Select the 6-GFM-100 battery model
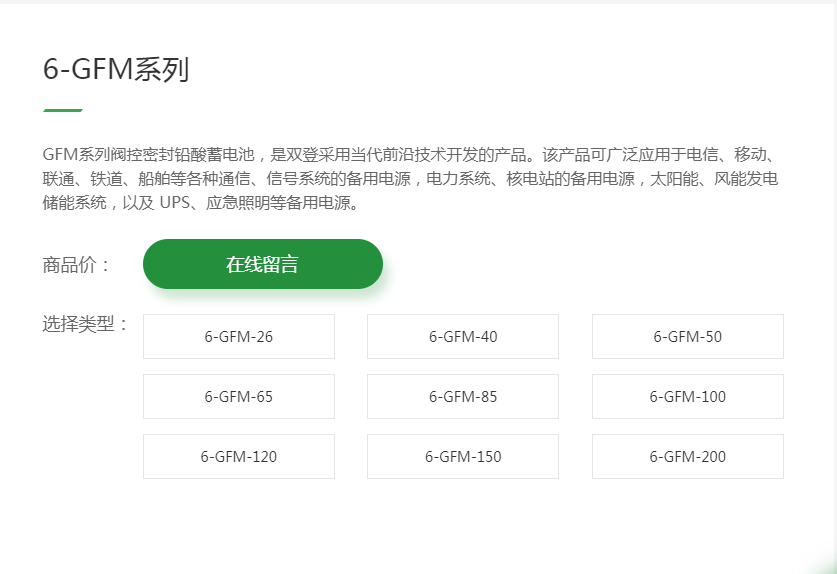Image resolution: width=837 pixels, height=574 pixels. [x=687, y=397]
